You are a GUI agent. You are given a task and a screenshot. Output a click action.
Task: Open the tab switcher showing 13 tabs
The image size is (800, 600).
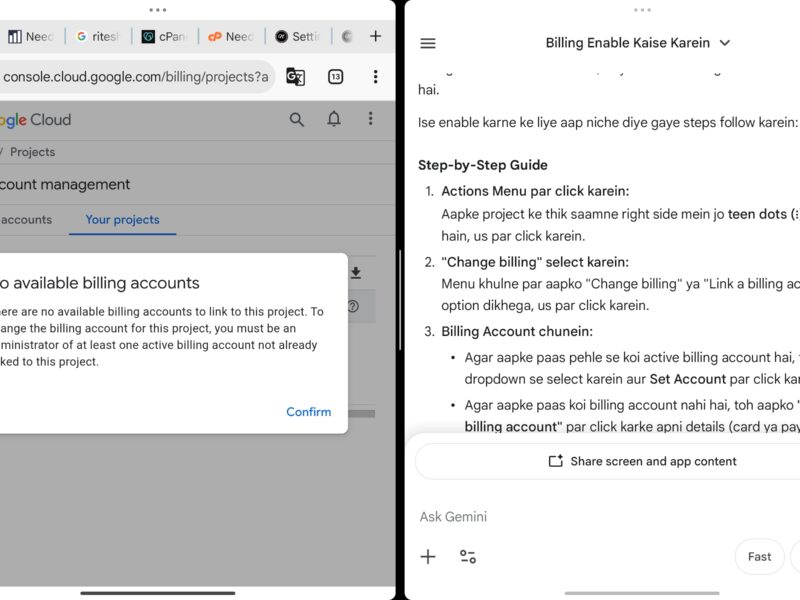tap(335, 77)
